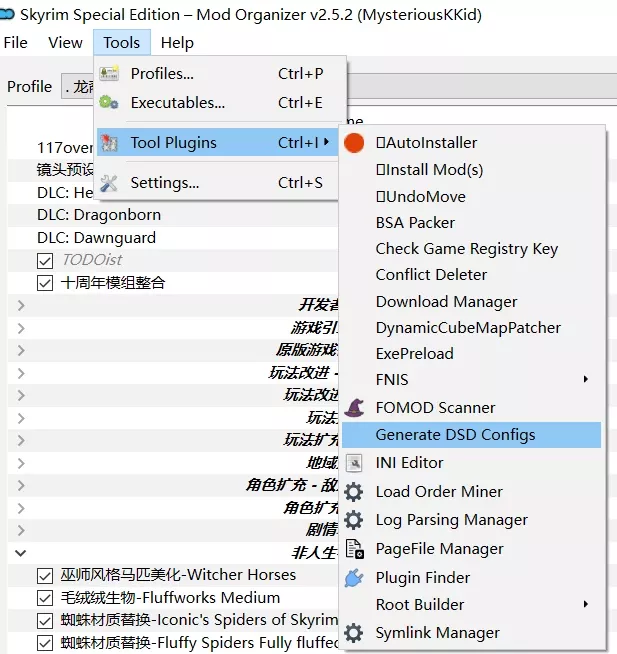Screen dimensions: 617x654
Task: Click the Log Parsing Manager gear icon
Action: (354, 520)
